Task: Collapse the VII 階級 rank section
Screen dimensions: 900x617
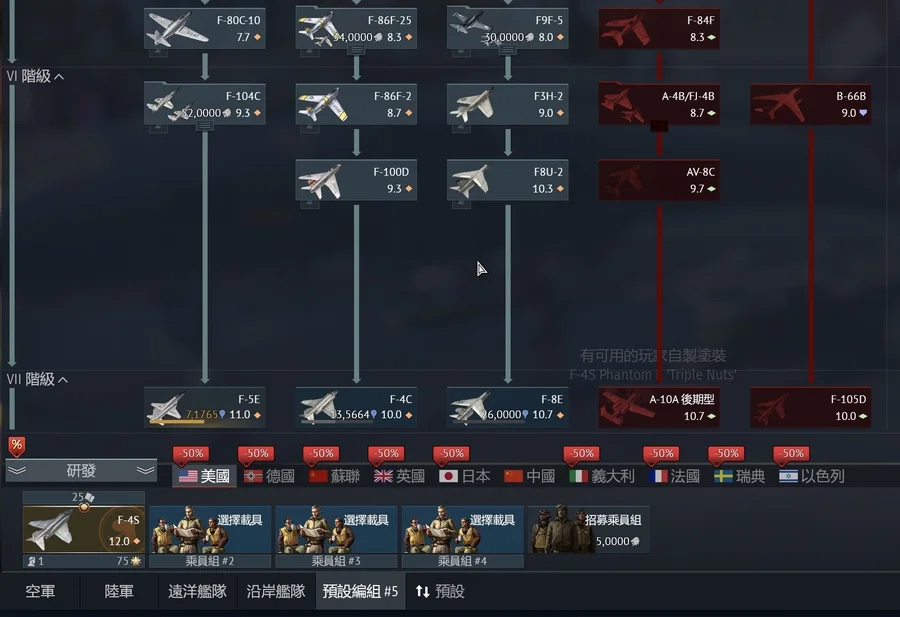Action: point(37,379)
